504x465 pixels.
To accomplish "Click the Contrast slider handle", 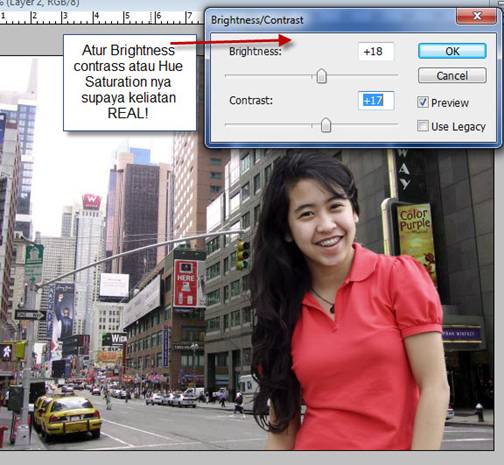I will coord(326,125).
